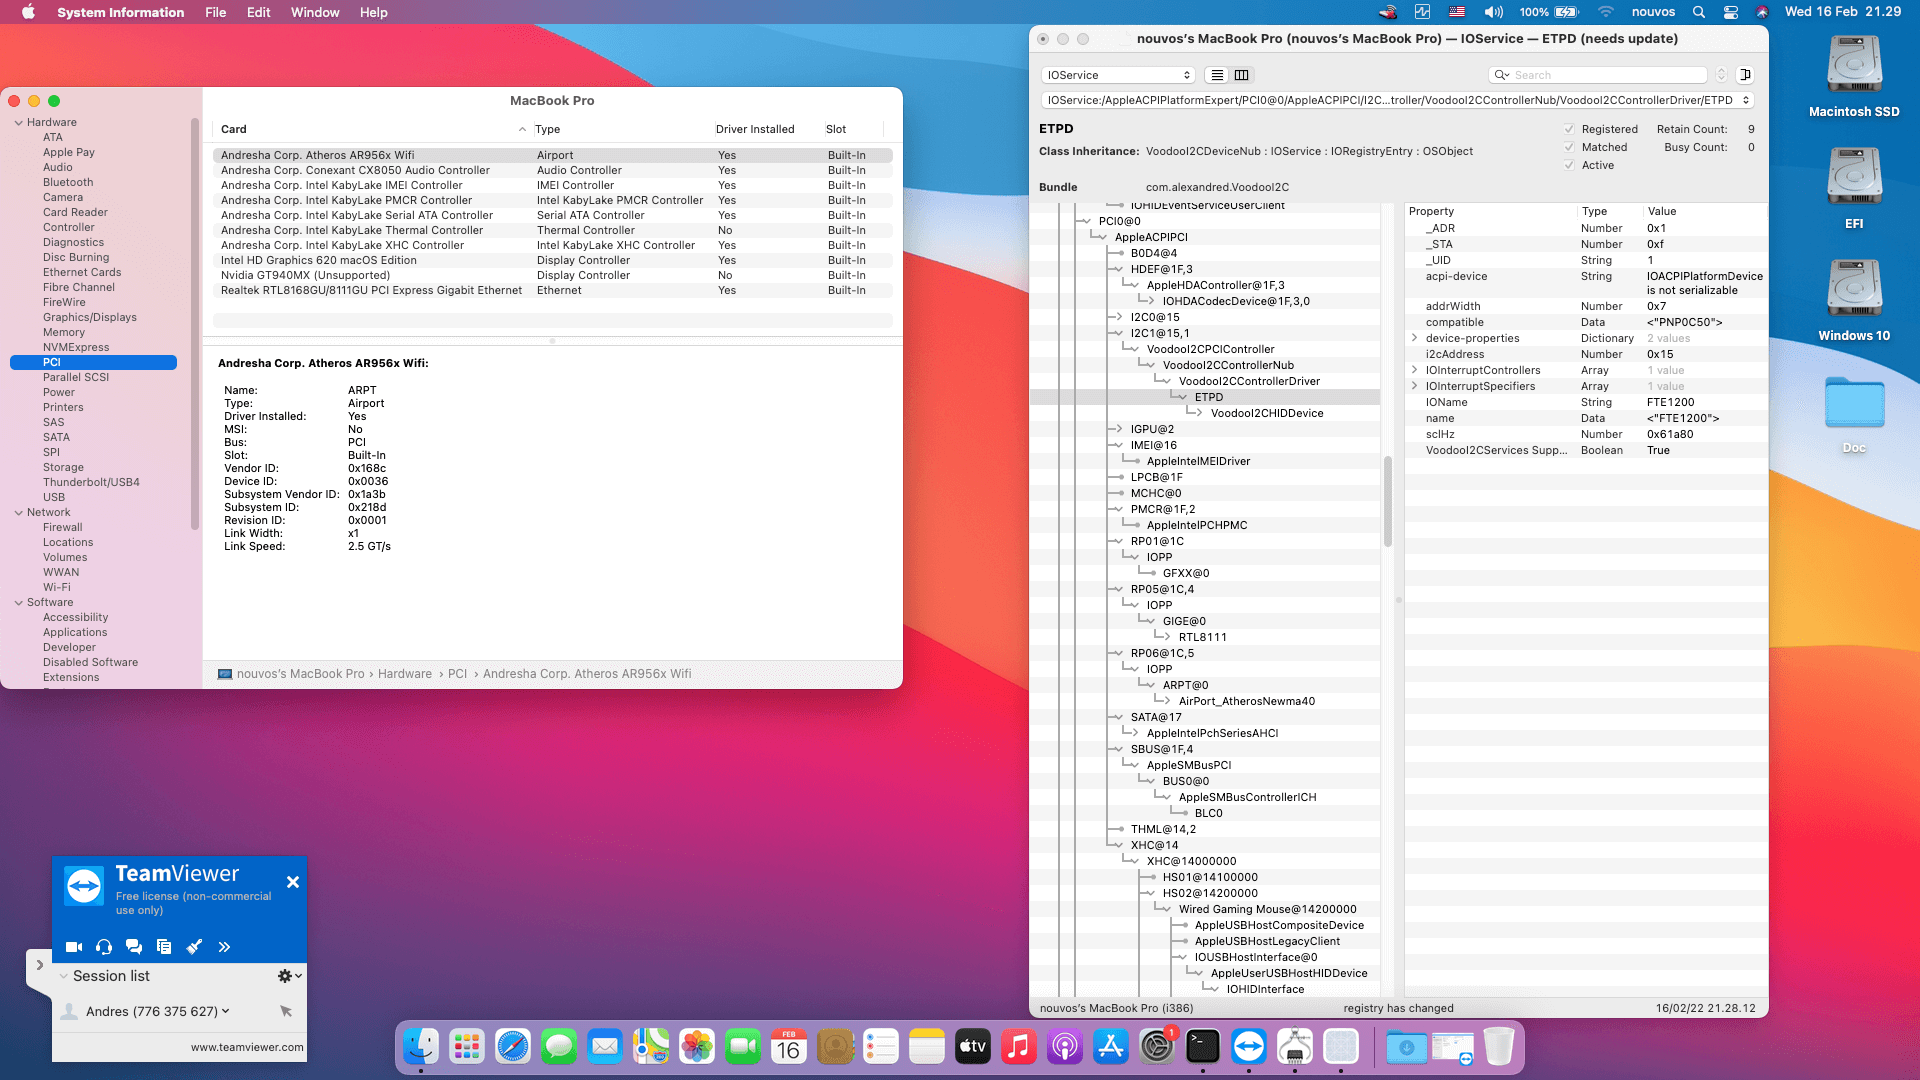Viewport: 1920px width, 1080px height.
Task: Select the Nvidia GT940MX row
Action: coord(305,275)
